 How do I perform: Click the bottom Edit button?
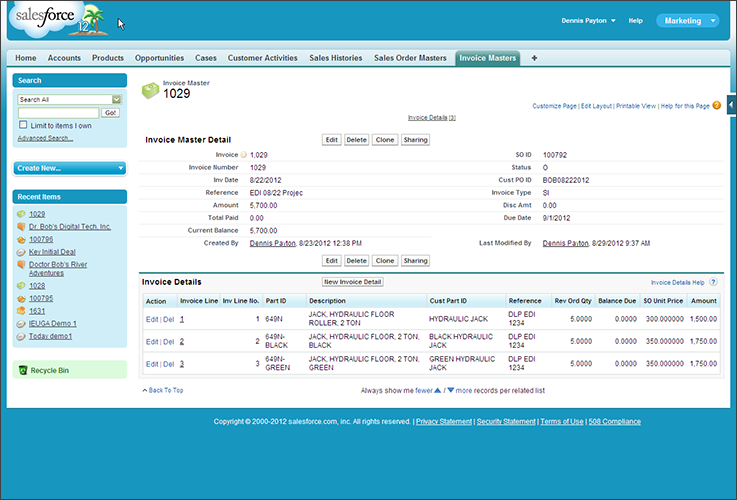(x=331, y=260)
